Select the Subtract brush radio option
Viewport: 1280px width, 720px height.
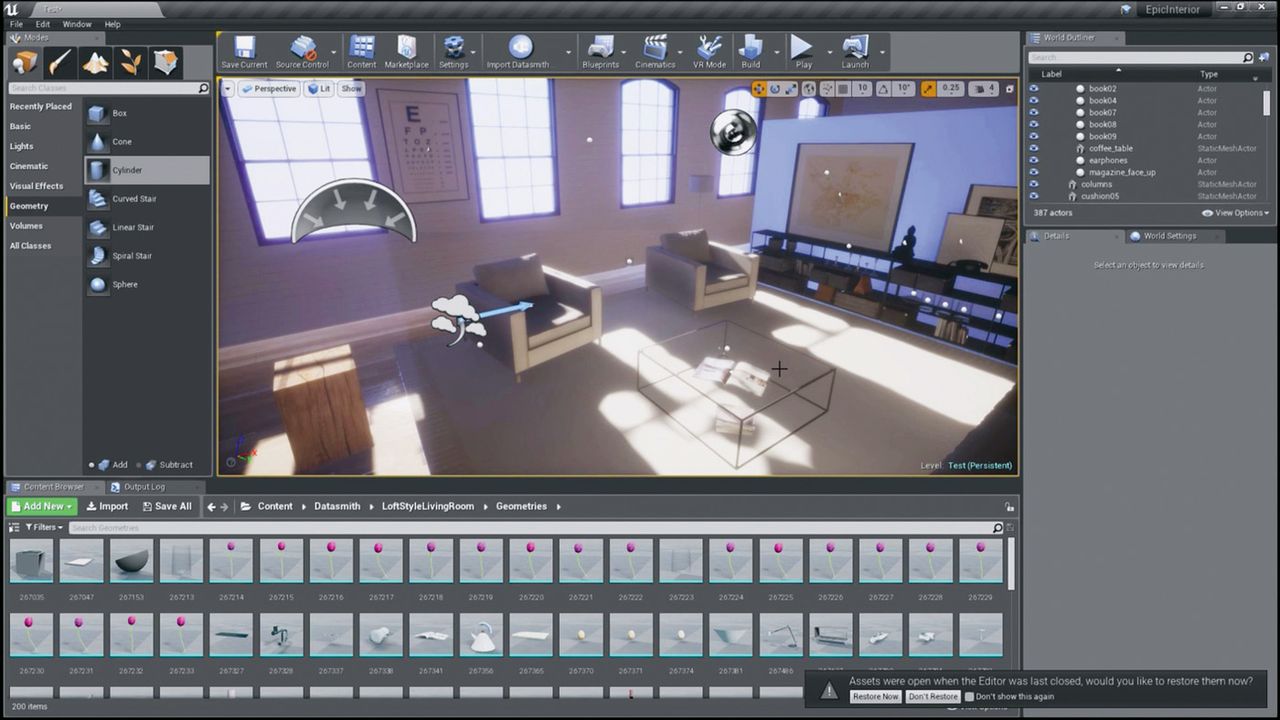click(x=138, y=465)
